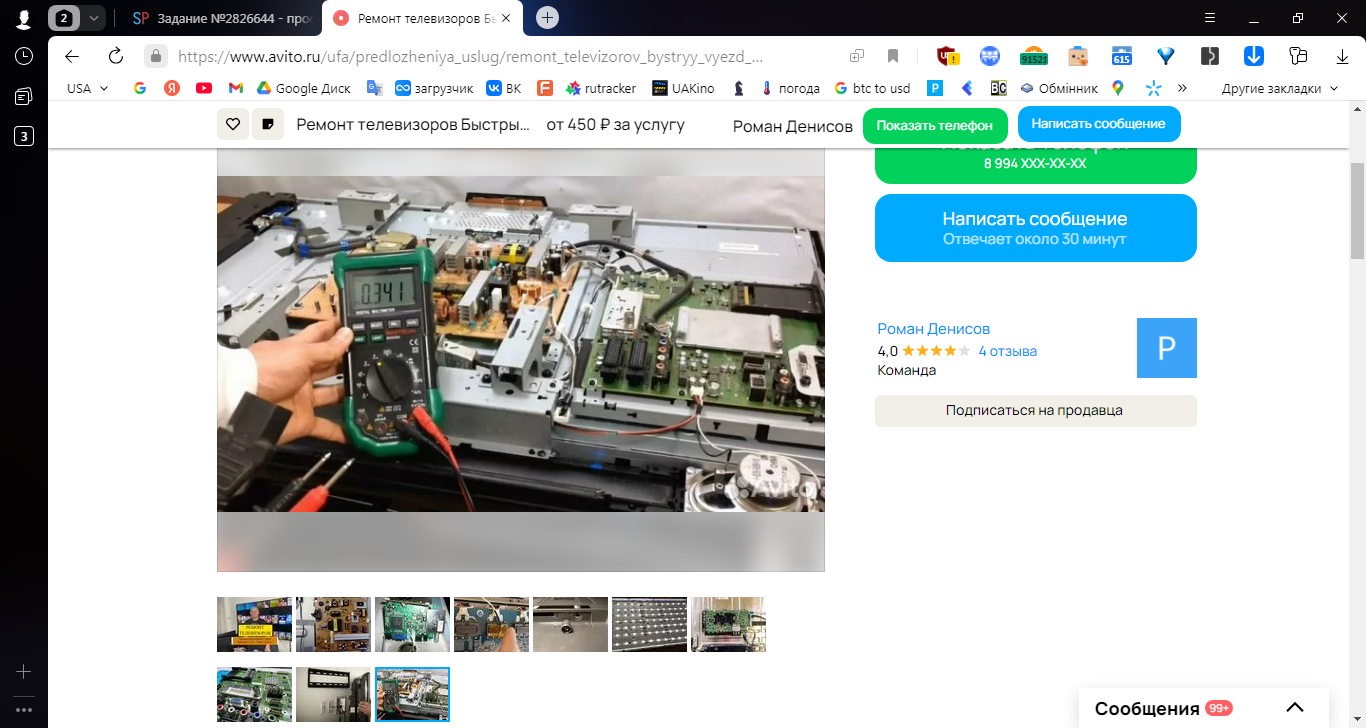Viewport: 1366px width, 728px height.
Task: Close the Ремонт телевизоров tab
Action: pos(505,18)
